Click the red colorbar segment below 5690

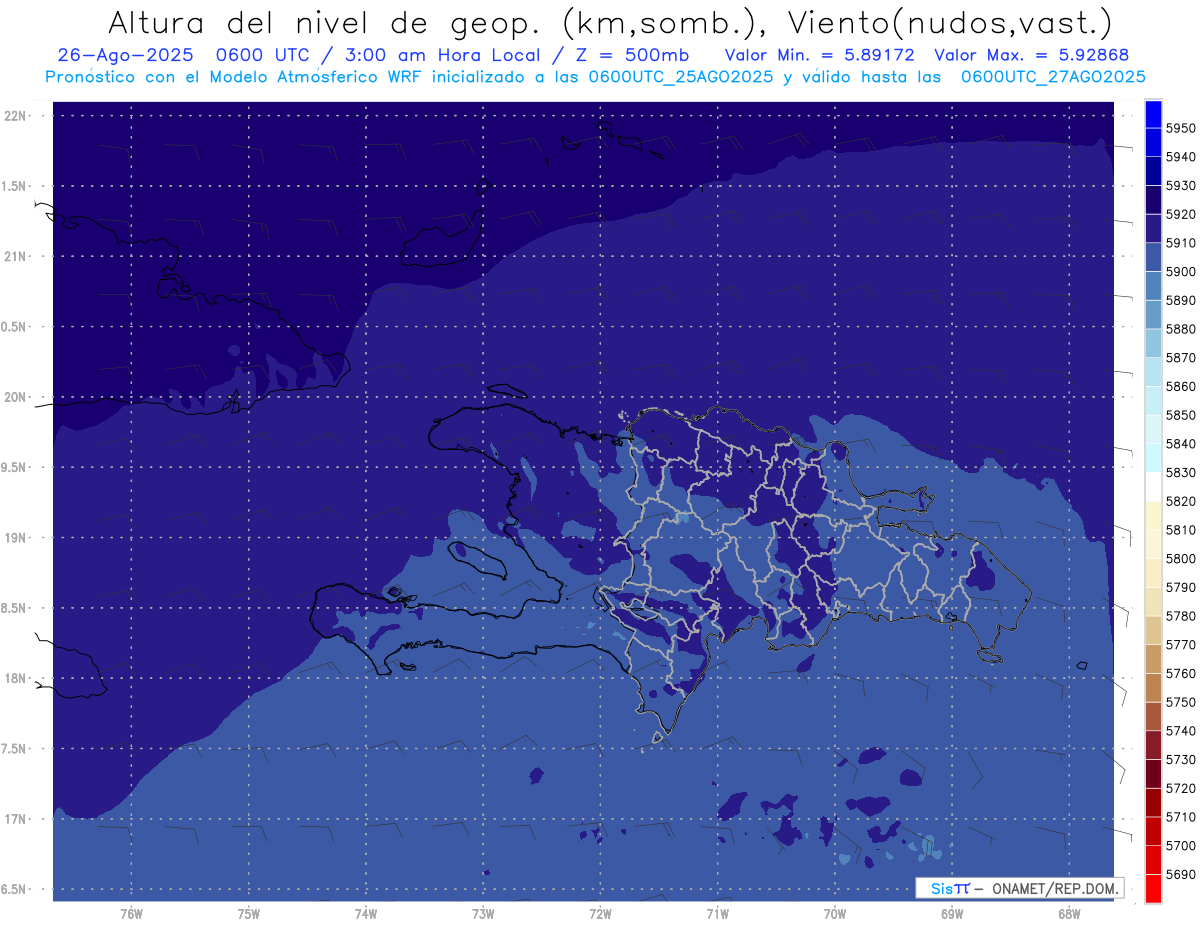click(x=1153, y=888)
